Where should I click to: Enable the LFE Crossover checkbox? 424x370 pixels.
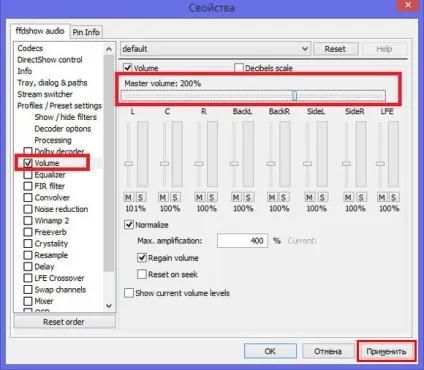(x=28, y=278)
